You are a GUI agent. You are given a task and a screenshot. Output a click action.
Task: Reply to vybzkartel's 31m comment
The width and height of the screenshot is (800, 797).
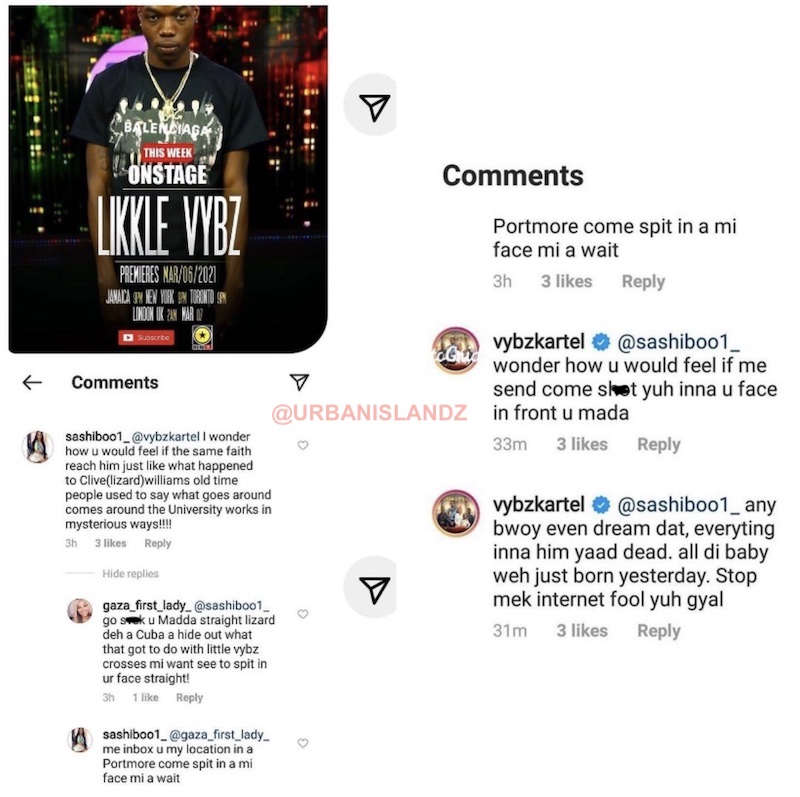pos(659,631)
